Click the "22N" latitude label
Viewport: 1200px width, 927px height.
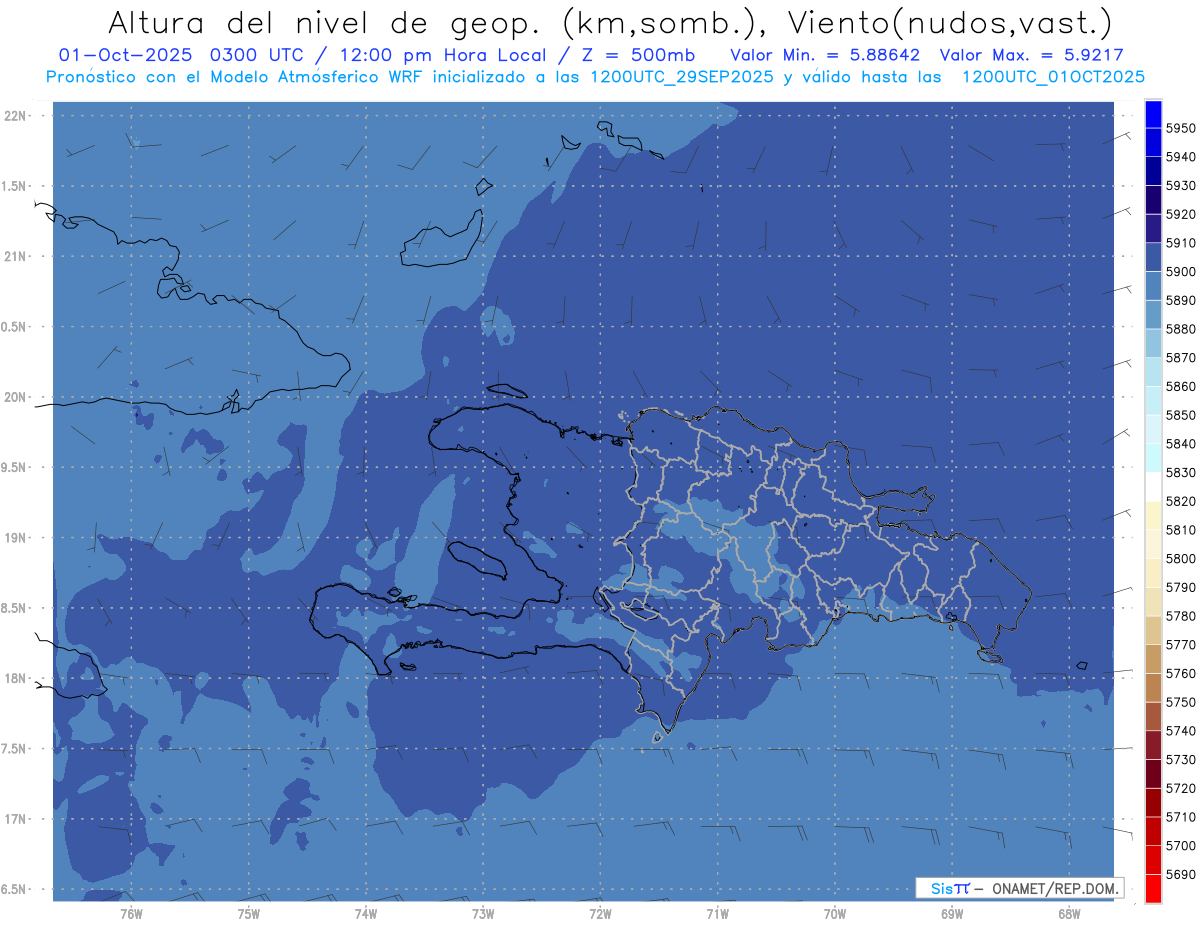point(14,116)
